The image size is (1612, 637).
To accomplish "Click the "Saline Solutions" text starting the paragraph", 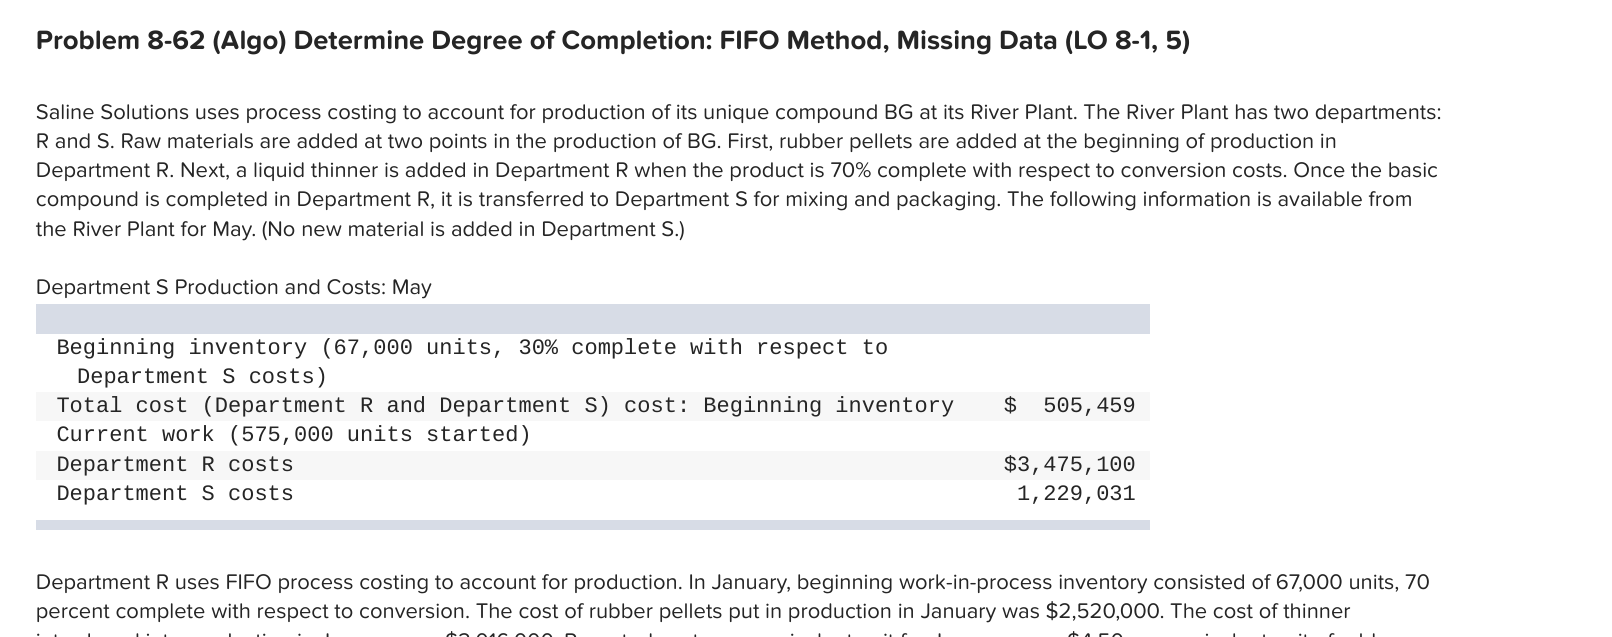I will (112, 112).
